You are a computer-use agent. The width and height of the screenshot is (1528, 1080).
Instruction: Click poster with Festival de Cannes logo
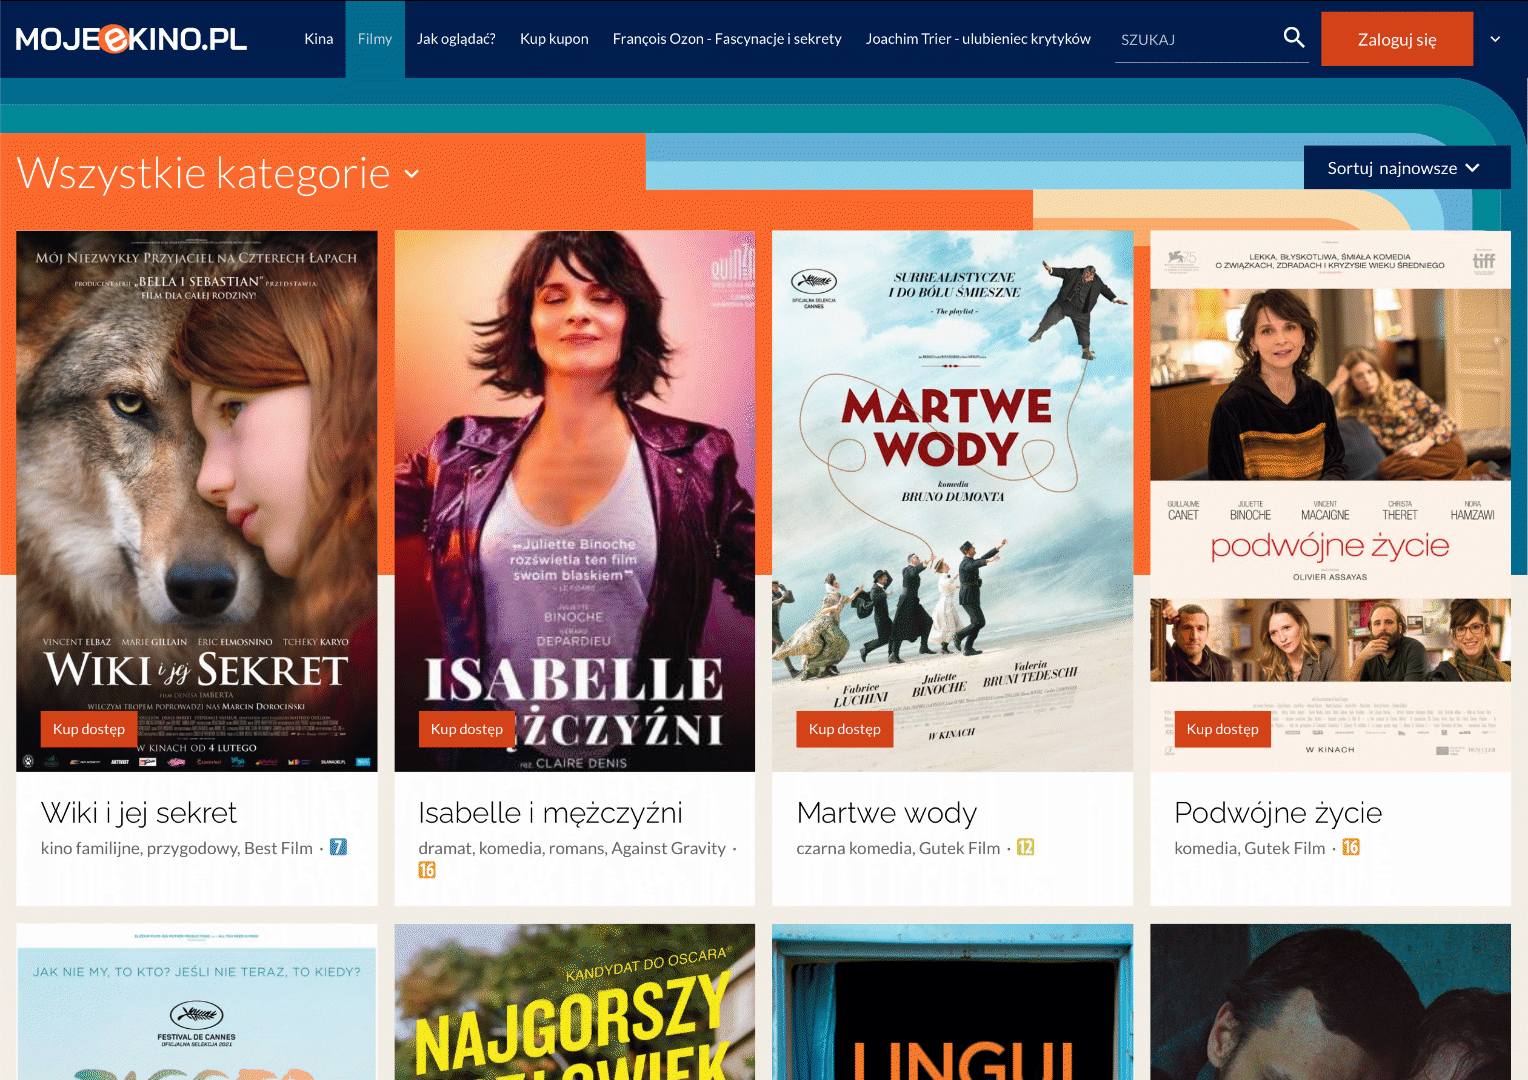click(197, 1002)
